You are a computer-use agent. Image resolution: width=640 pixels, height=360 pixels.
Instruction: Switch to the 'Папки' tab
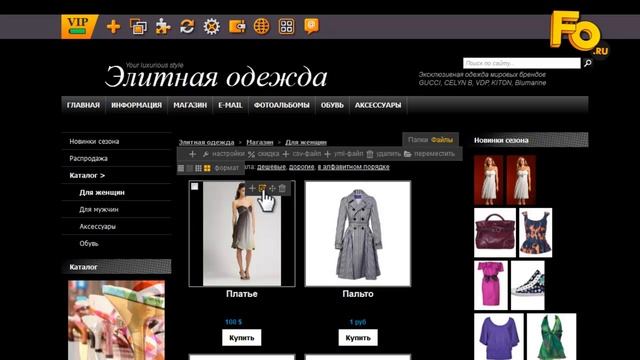click(418, 140)
